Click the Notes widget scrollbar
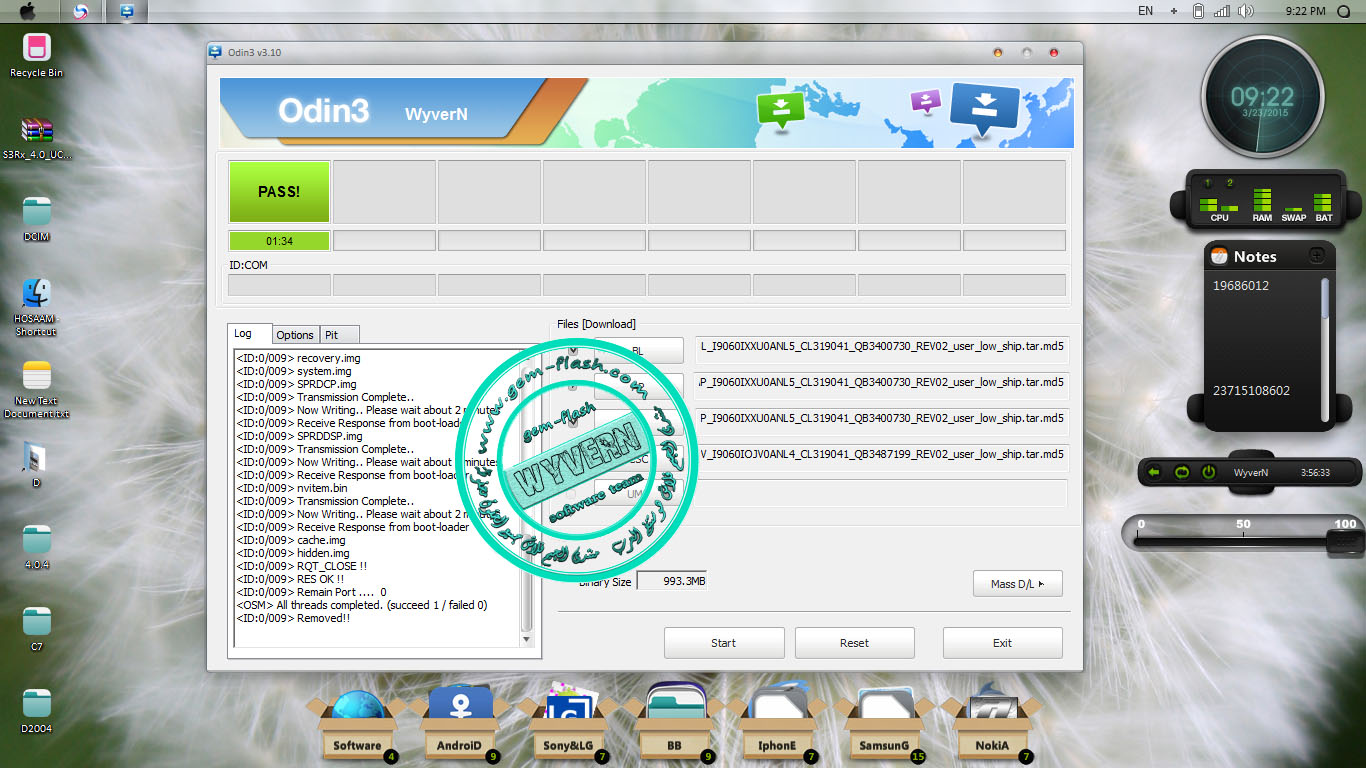This screenshot has width=1366, height=768. pyautogui.click(x=1326, y=348)
